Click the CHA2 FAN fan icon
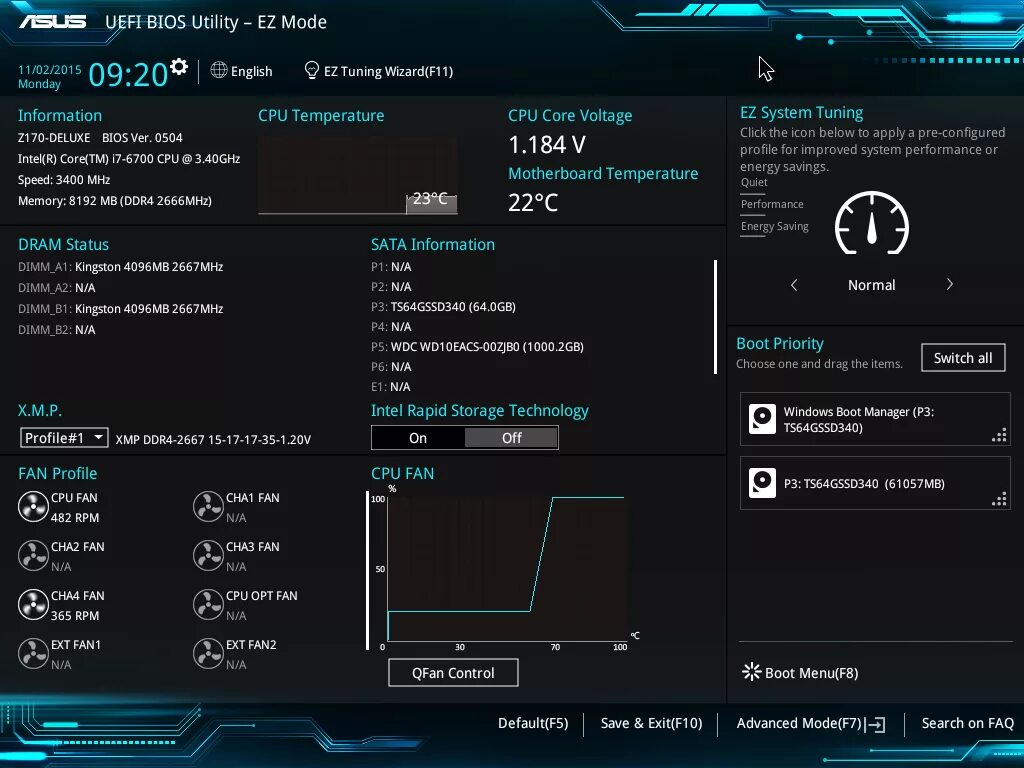Image resolution: width=1024 pixels, height=768 pixels. pyautogui.click(x=33, y=556)
